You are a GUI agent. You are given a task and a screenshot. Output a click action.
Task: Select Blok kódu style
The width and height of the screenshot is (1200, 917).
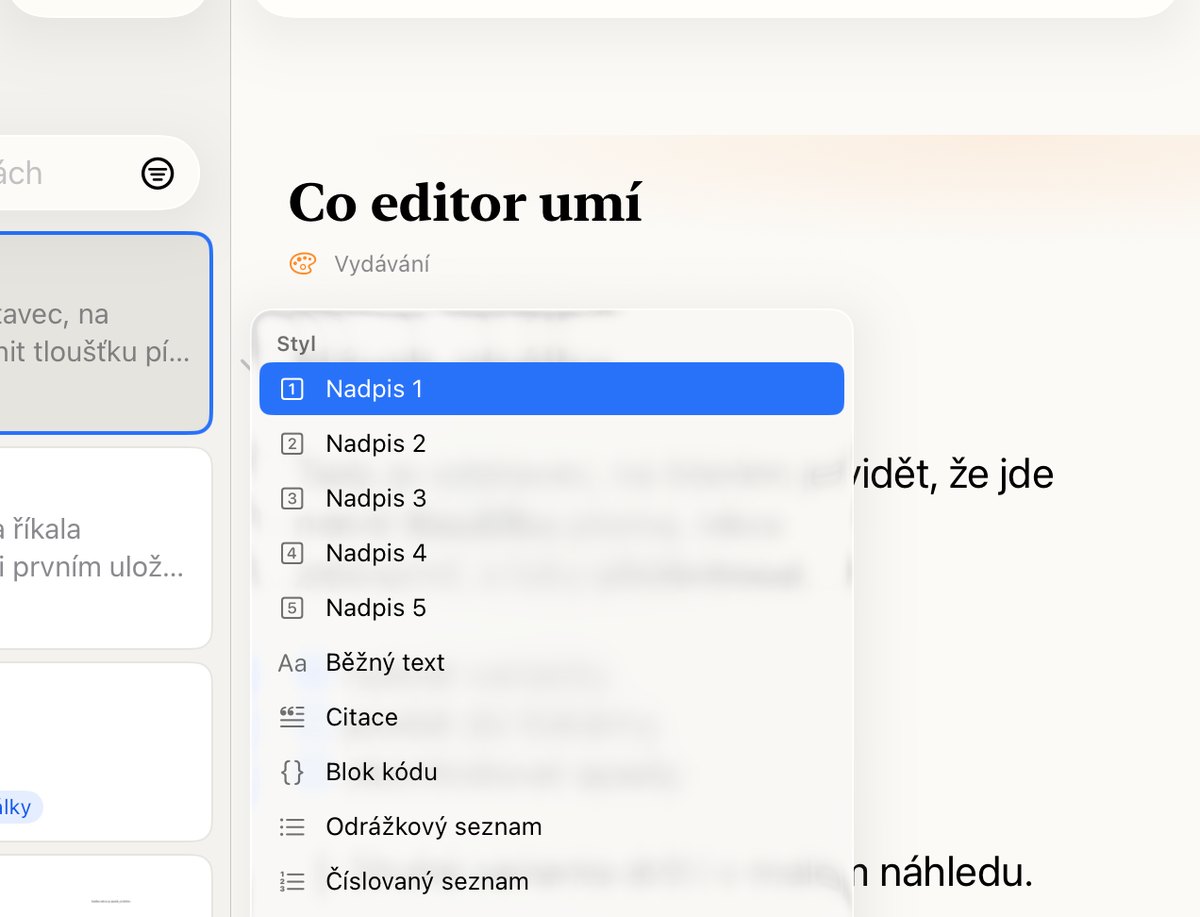pyautogui.click(x=551, y=772)
